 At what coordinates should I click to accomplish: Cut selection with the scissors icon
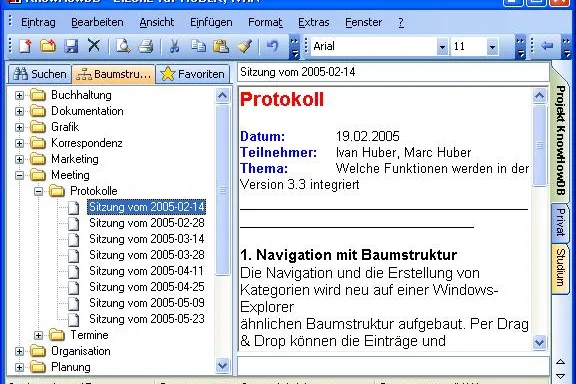click(174, 46)
